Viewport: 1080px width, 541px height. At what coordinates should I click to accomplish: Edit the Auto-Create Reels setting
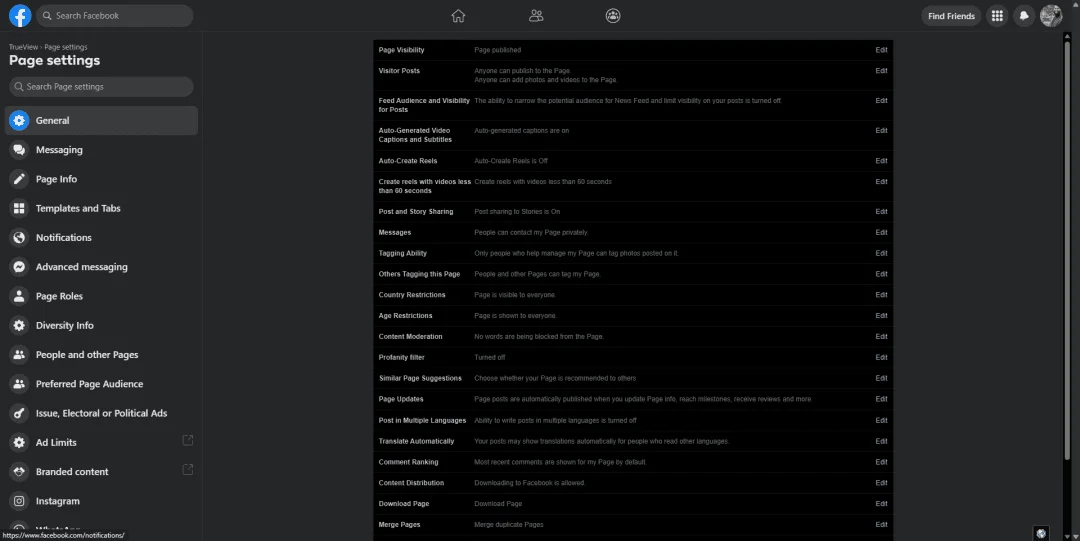881,161
